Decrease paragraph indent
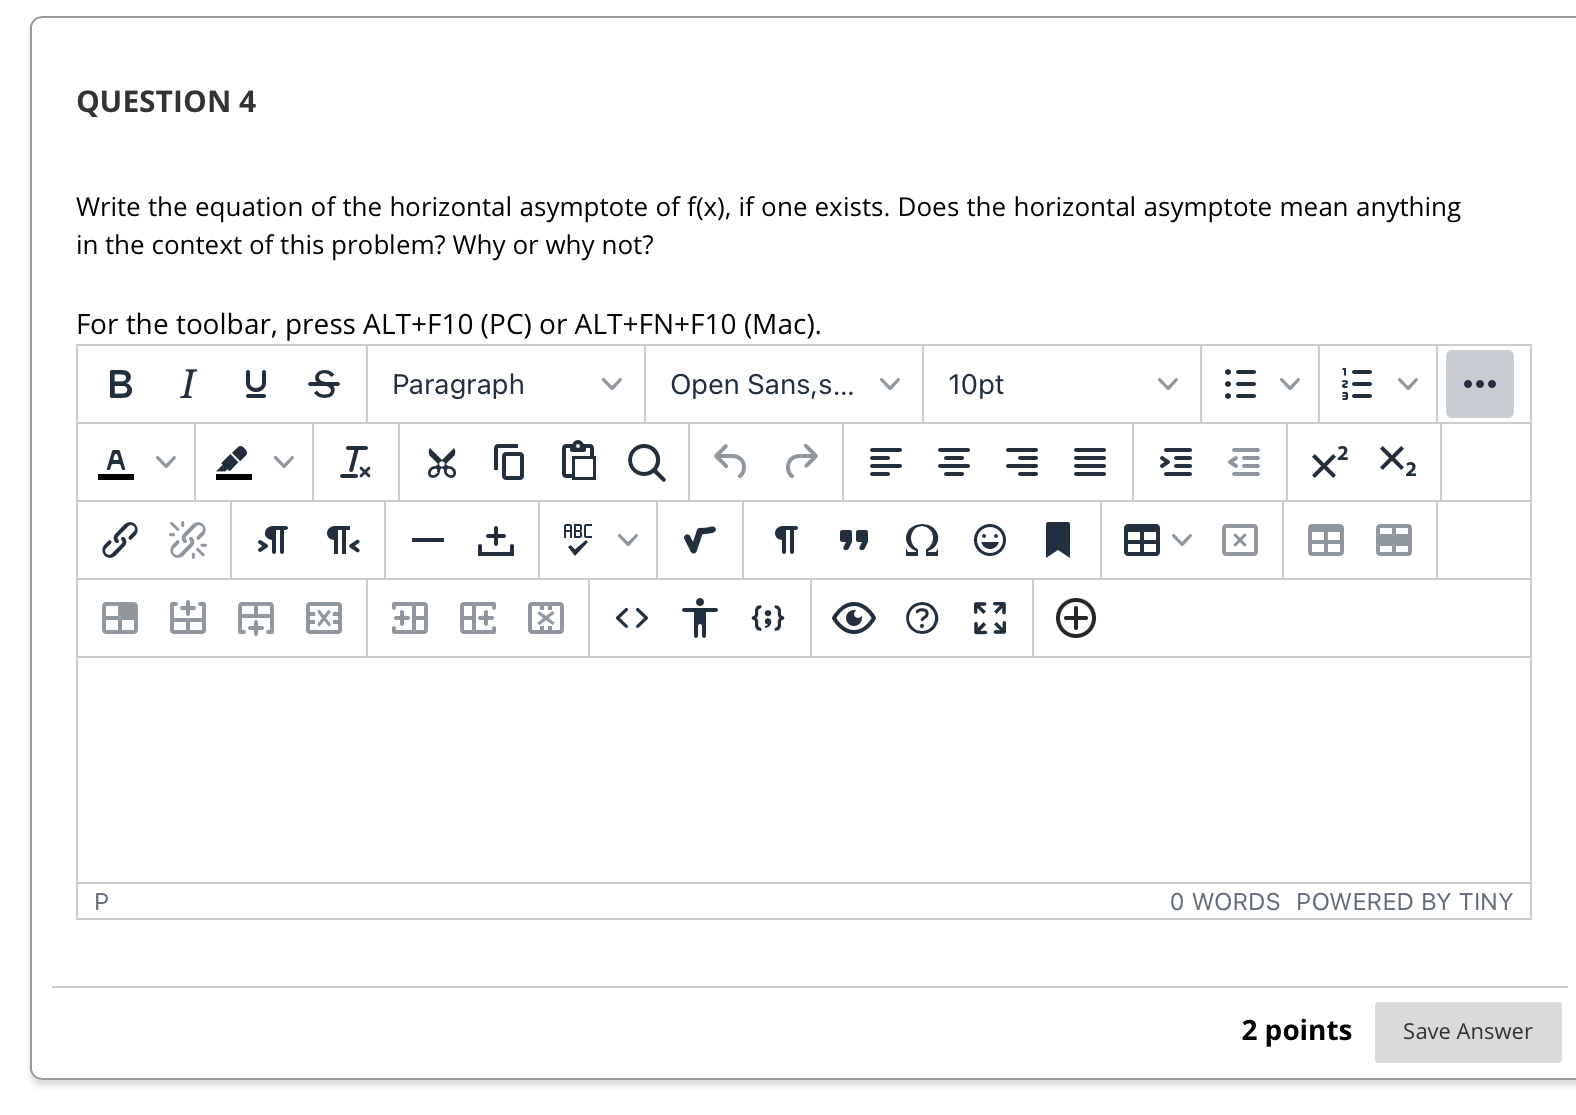 point(1244,462)
